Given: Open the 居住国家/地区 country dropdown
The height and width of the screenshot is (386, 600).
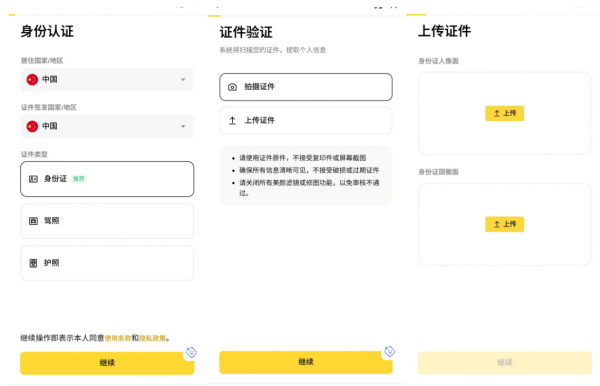Looking at the screenshot, I should (107, 80).
